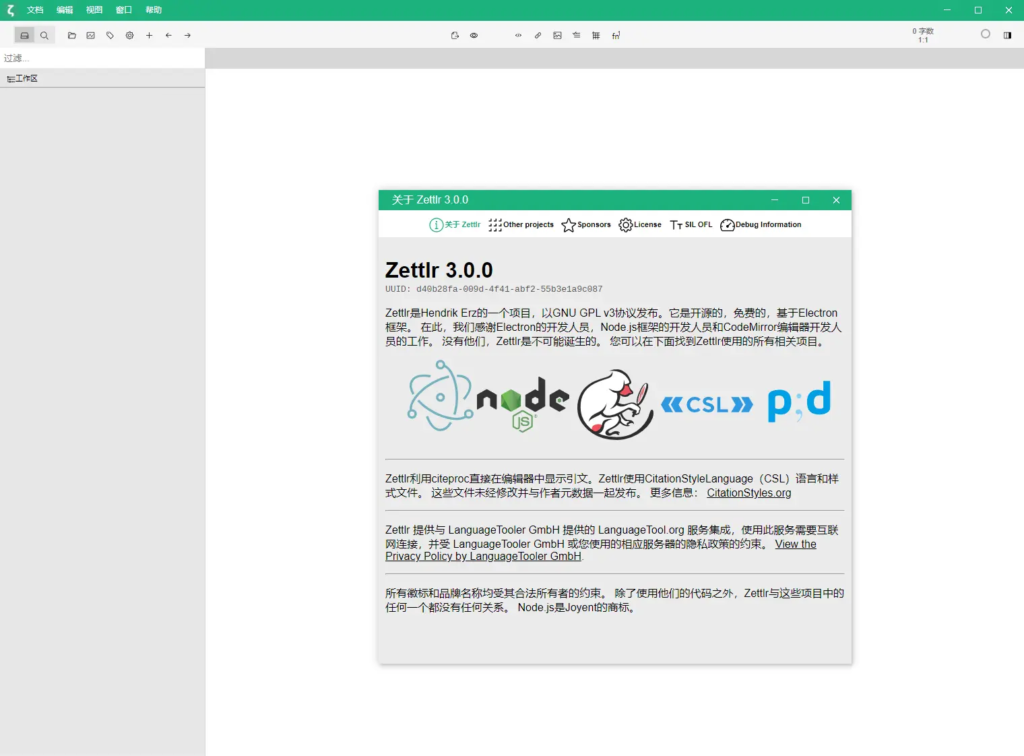Click the 过滤 filter input field

point(103,58)
